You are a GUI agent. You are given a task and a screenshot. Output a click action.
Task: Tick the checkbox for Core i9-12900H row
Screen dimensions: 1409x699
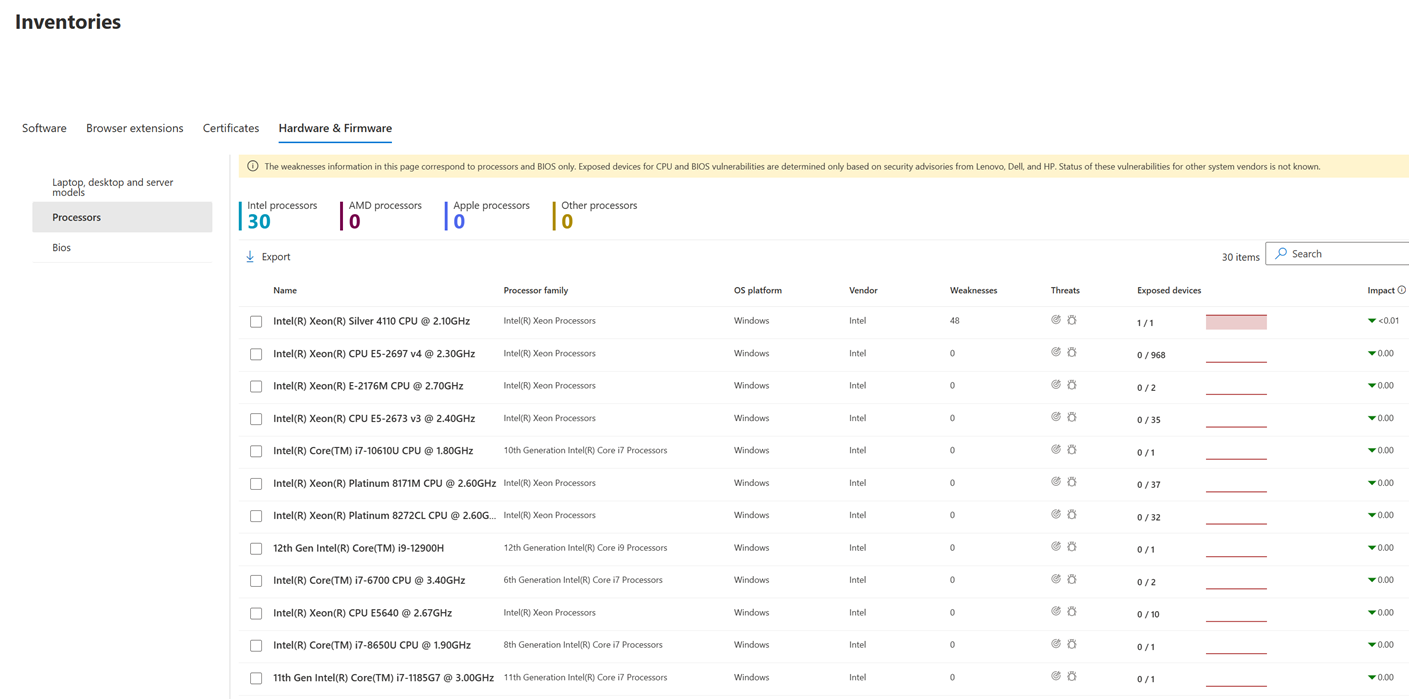coord(256,548)
